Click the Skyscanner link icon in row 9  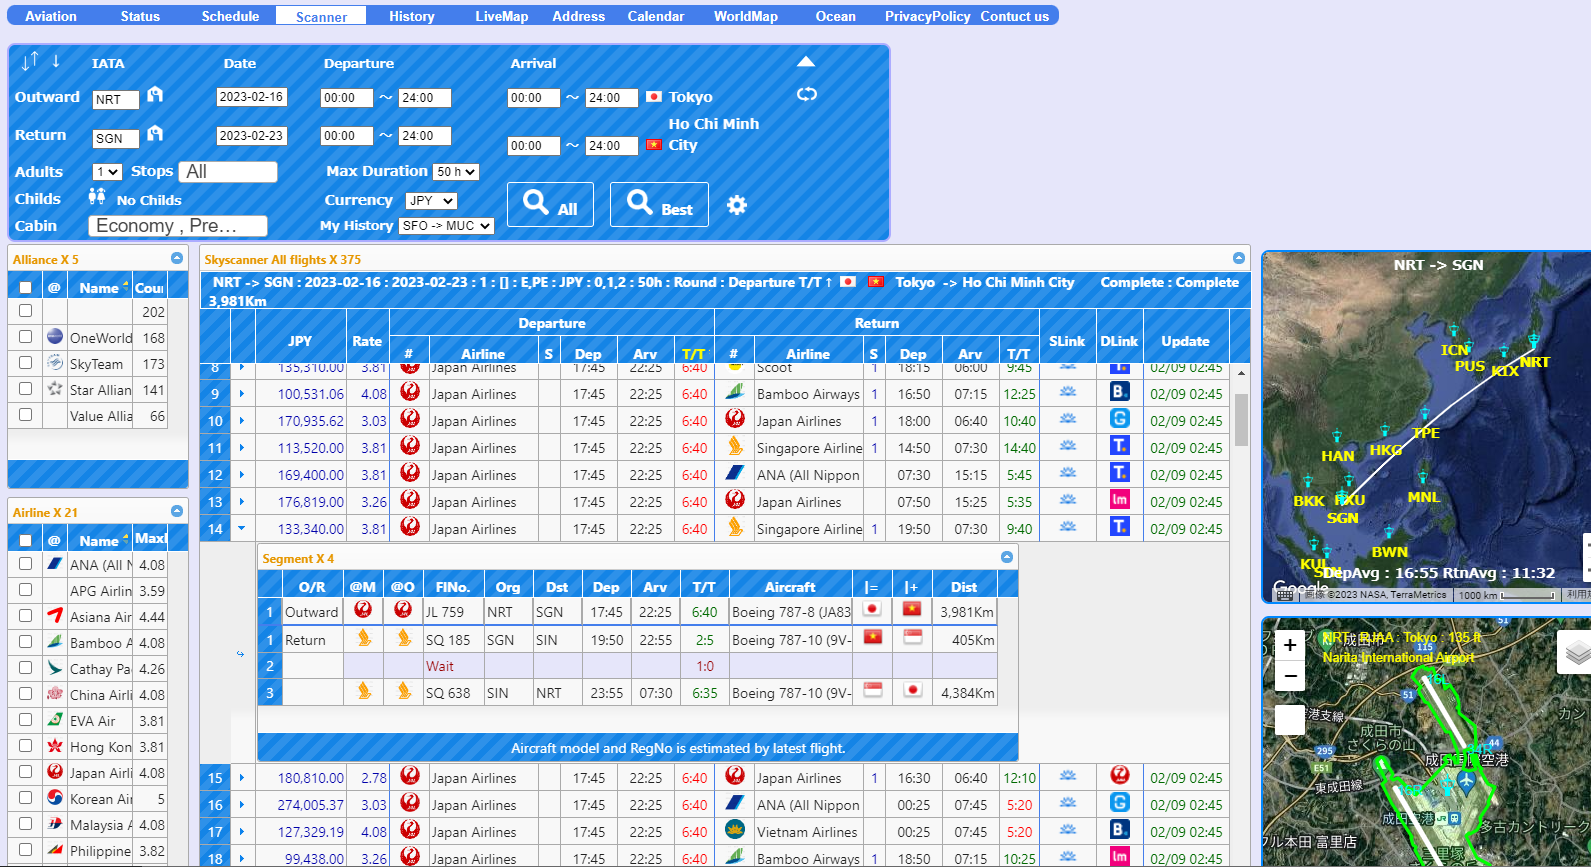[x=1067, y=393]
